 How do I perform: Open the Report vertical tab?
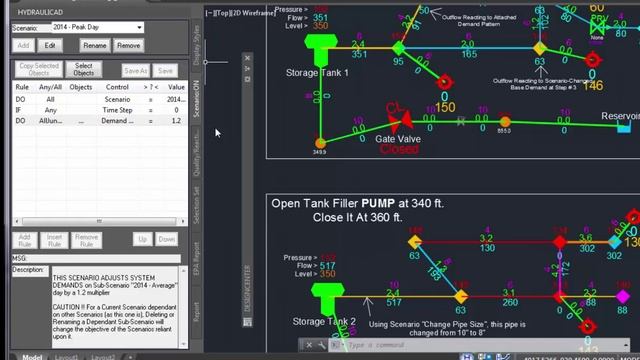(x=196, y=312)
